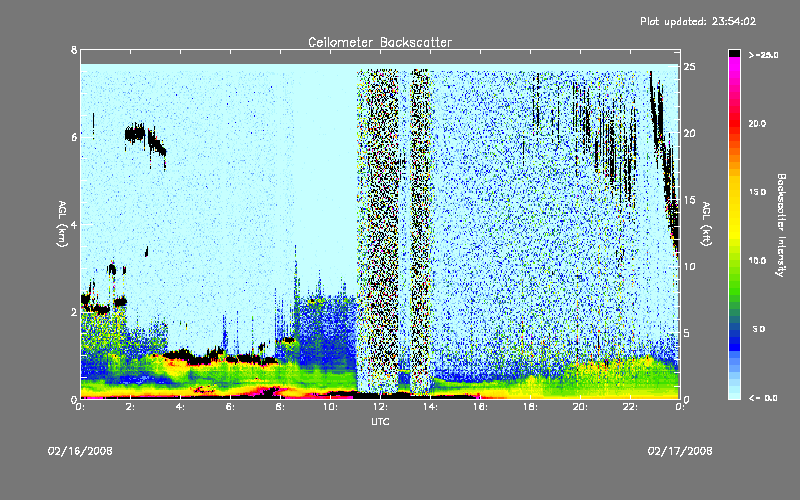Viewport: 800px width, 500px height.
Task: Click the '6:' hour tick label
Action: [230, 407]
